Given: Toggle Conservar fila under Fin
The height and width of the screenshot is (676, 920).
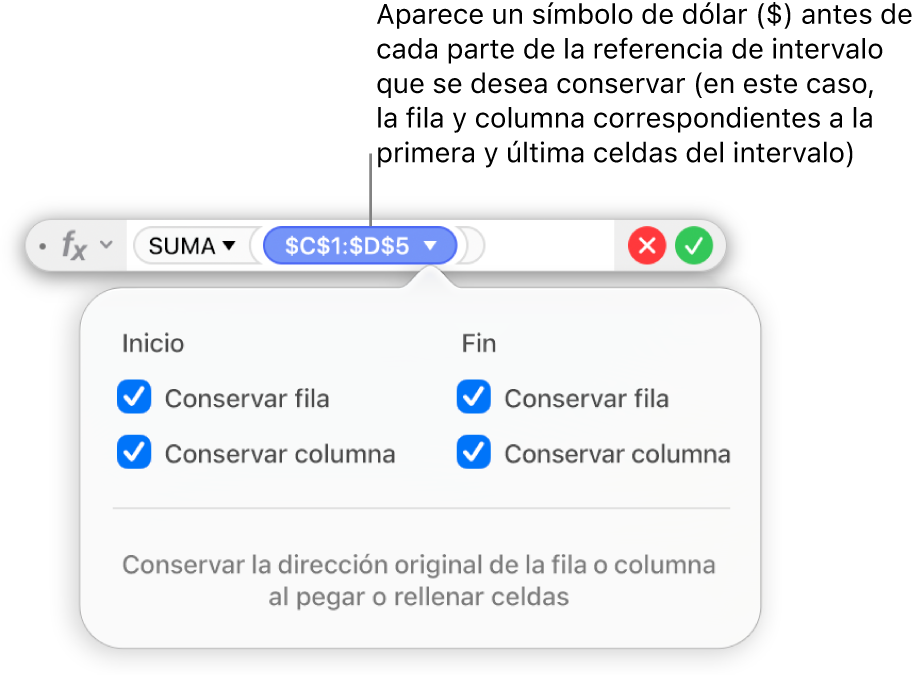Looking at the screenshot, I should point(473,397).
